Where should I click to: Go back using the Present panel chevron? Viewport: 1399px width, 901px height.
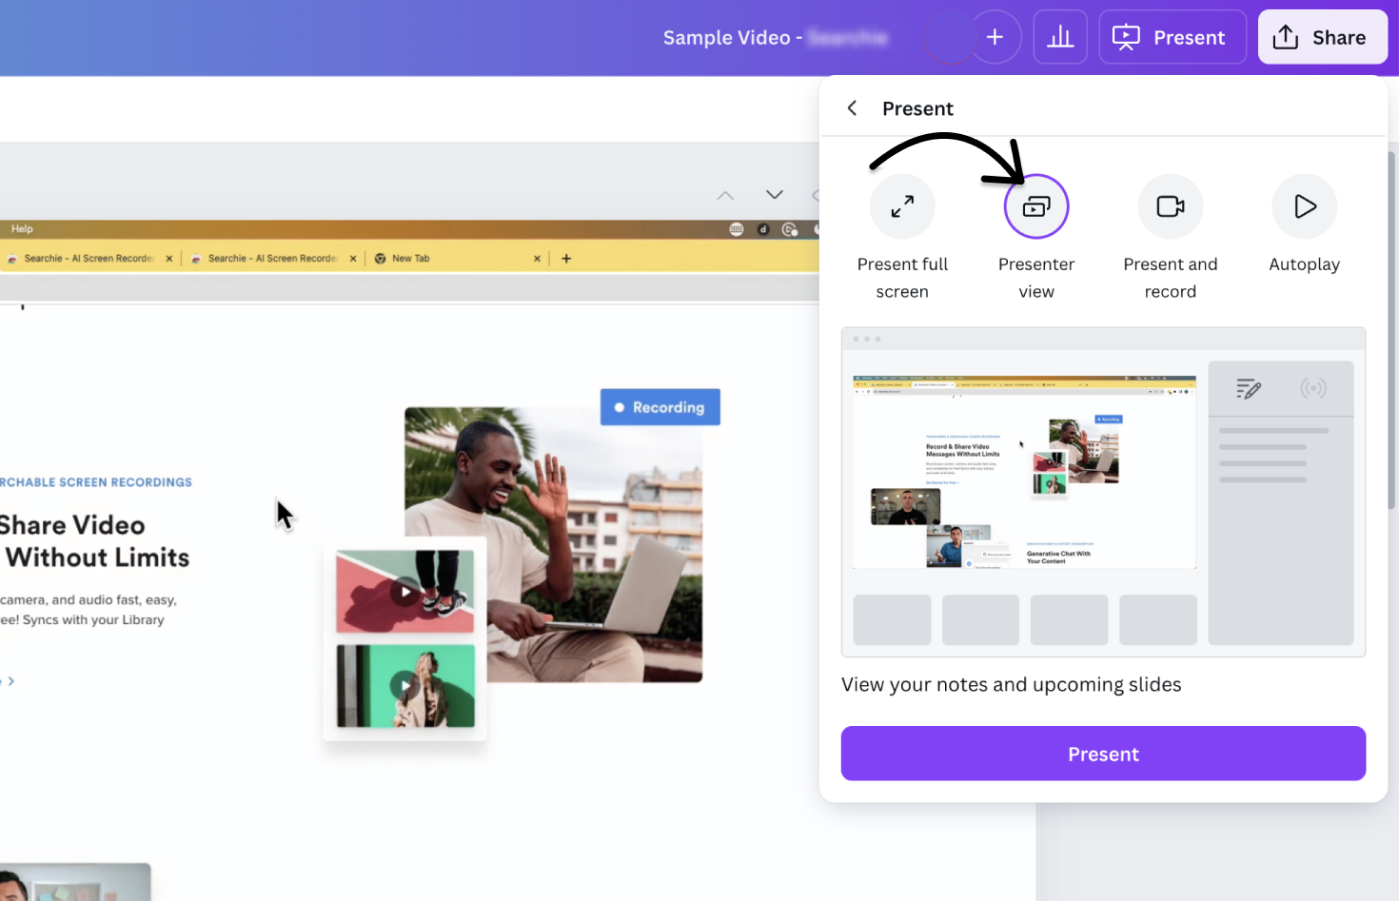852,107
